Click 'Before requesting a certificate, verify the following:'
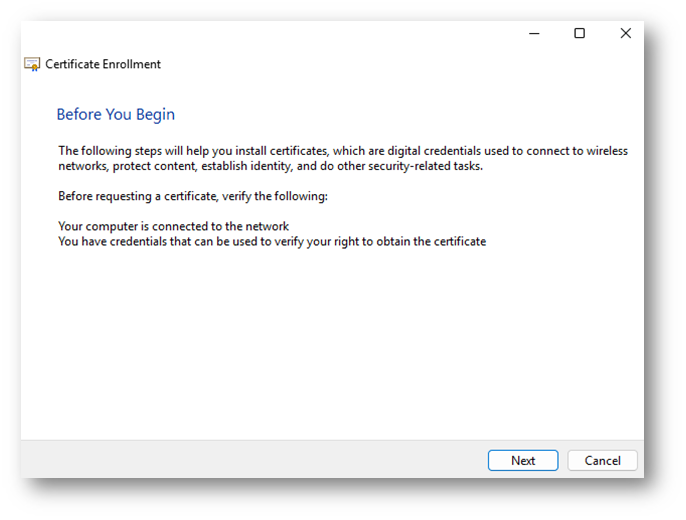The width and height of the screenshot is (686, 520). point(193,196)
